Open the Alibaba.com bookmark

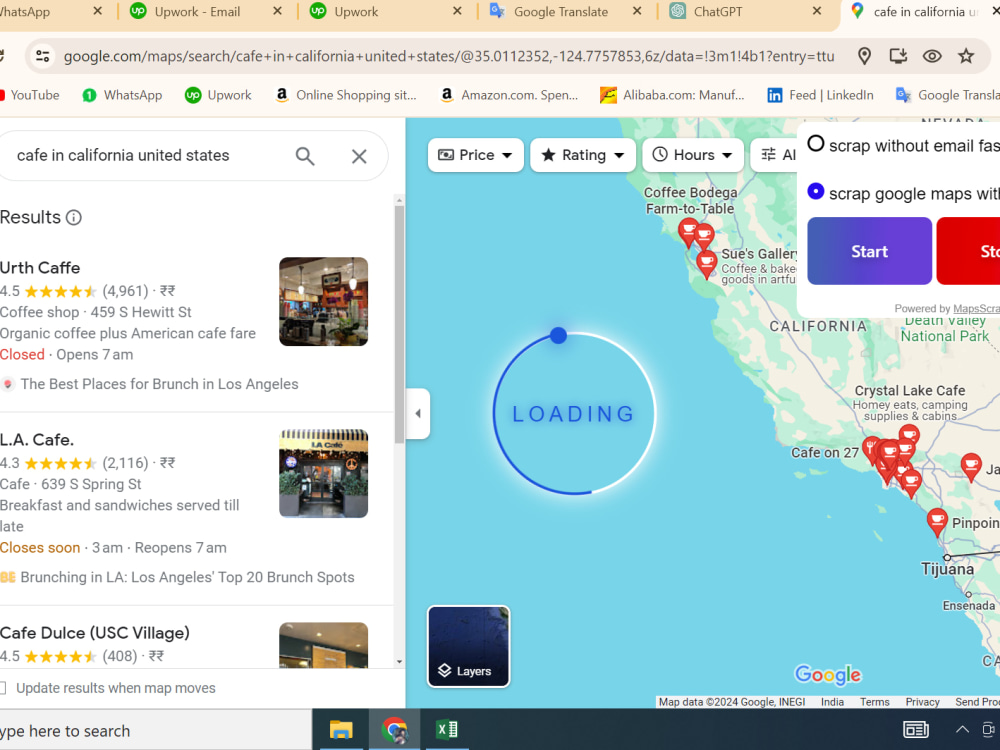click(x=672, y=95)
